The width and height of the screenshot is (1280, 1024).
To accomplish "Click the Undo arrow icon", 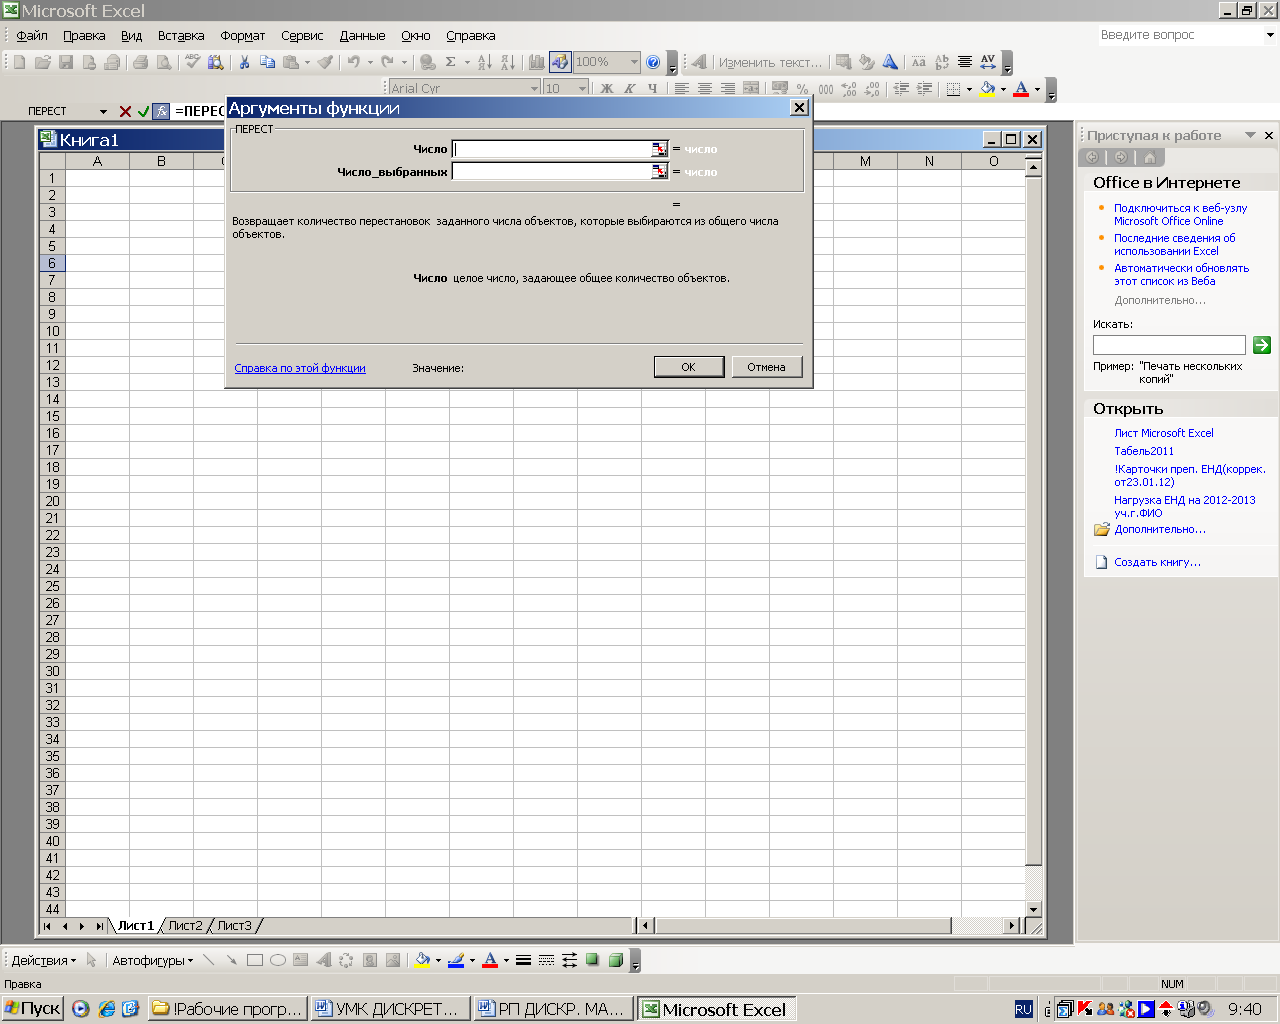I will coord(354,62).
